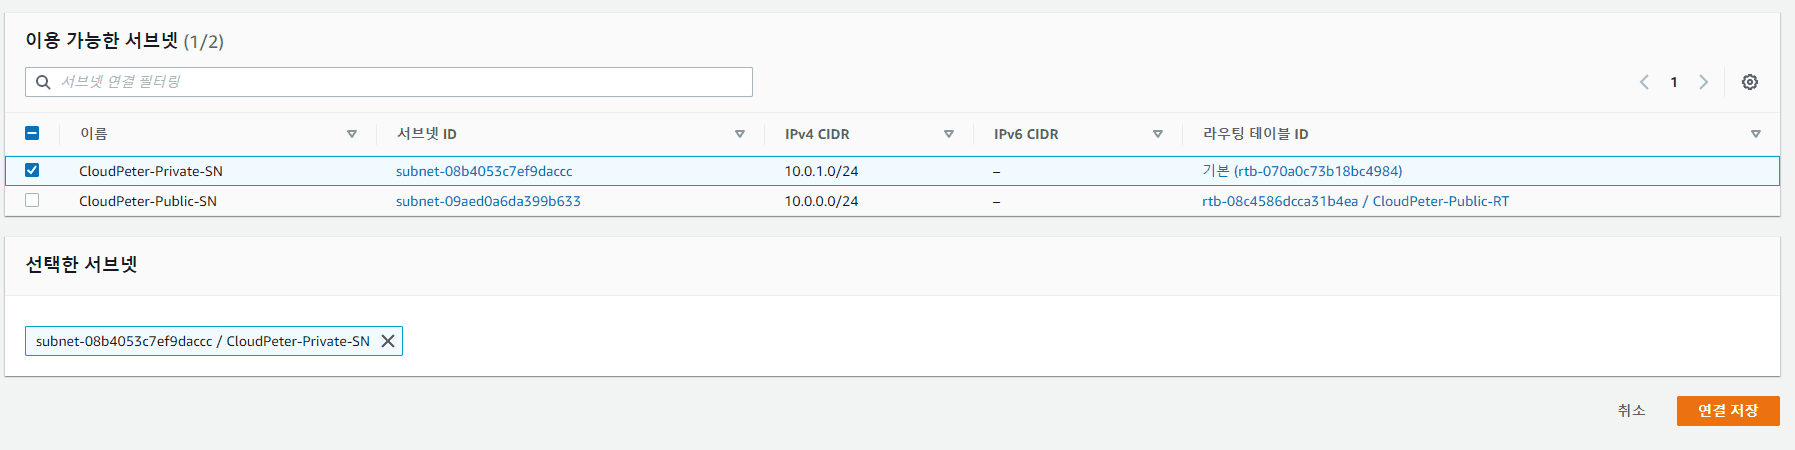Sort by IPv4 CIDR column arrow
1795x450 pixels.
coord(948,134)
